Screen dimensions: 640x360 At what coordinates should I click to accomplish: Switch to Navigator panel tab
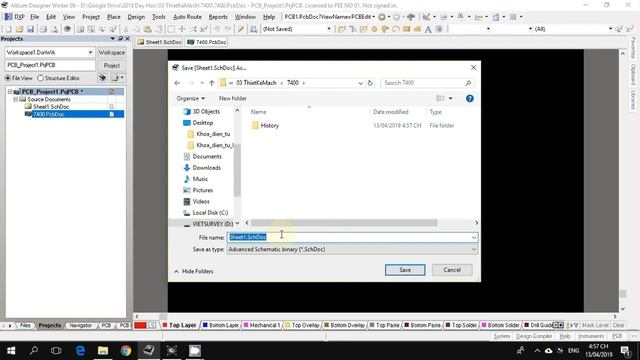pyautogui.click(x=80, y=325)
